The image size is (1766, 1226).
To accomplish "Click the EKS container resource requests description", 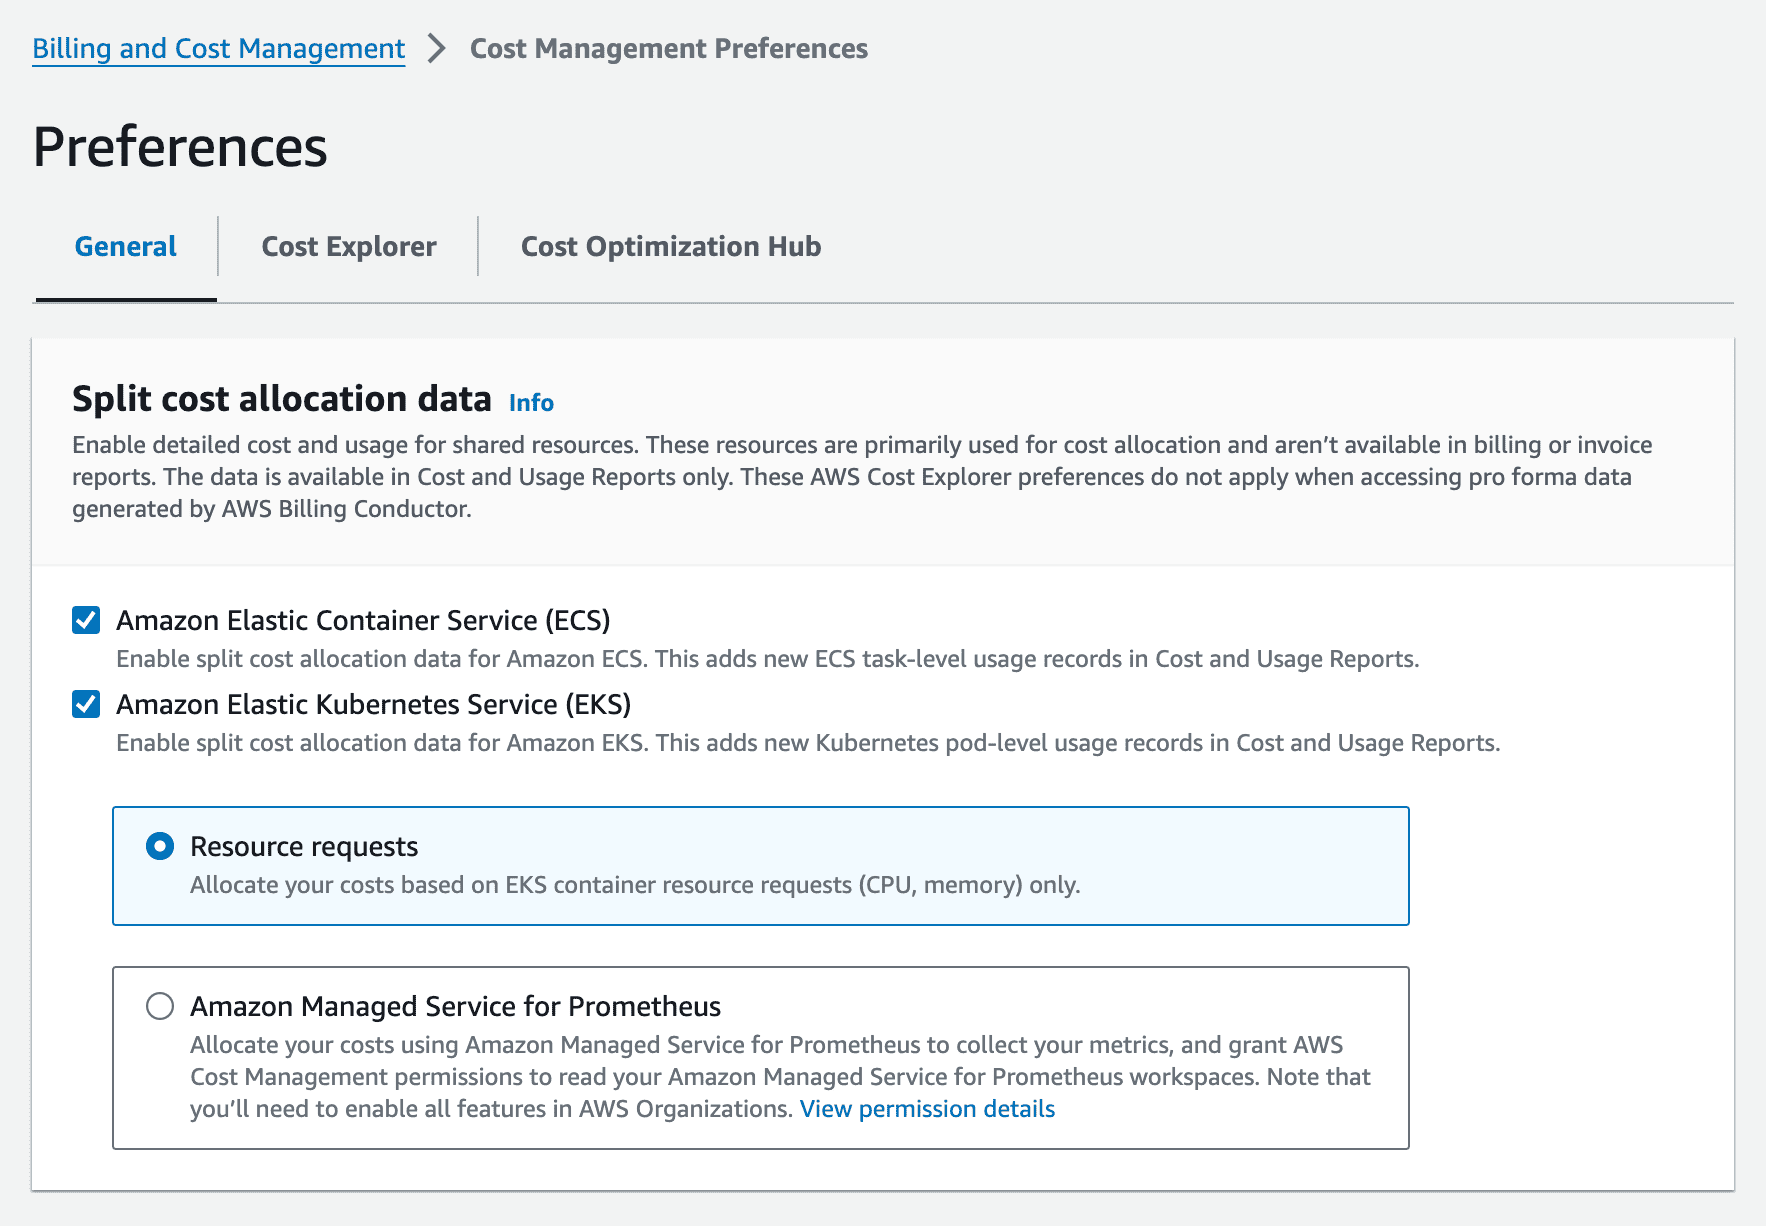I will click(635, 885).
